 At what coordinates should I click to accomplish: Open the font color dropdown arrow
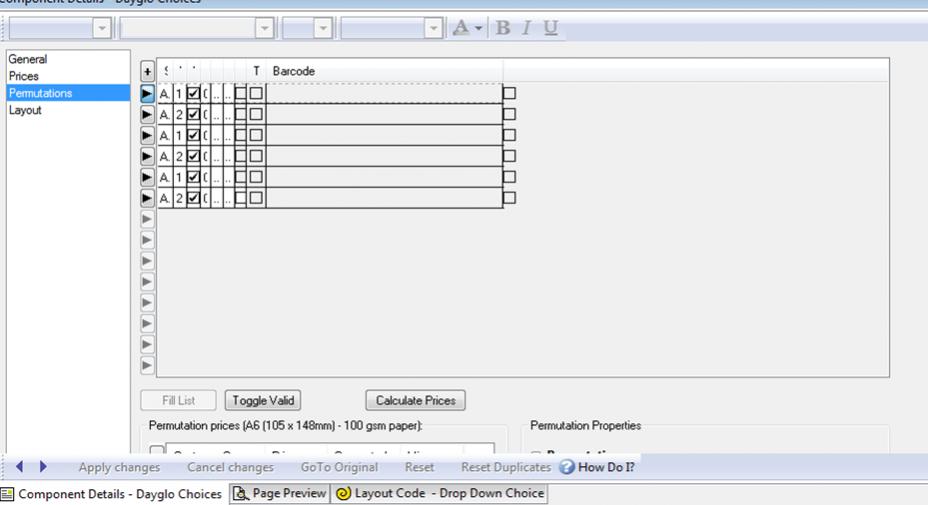479,28
